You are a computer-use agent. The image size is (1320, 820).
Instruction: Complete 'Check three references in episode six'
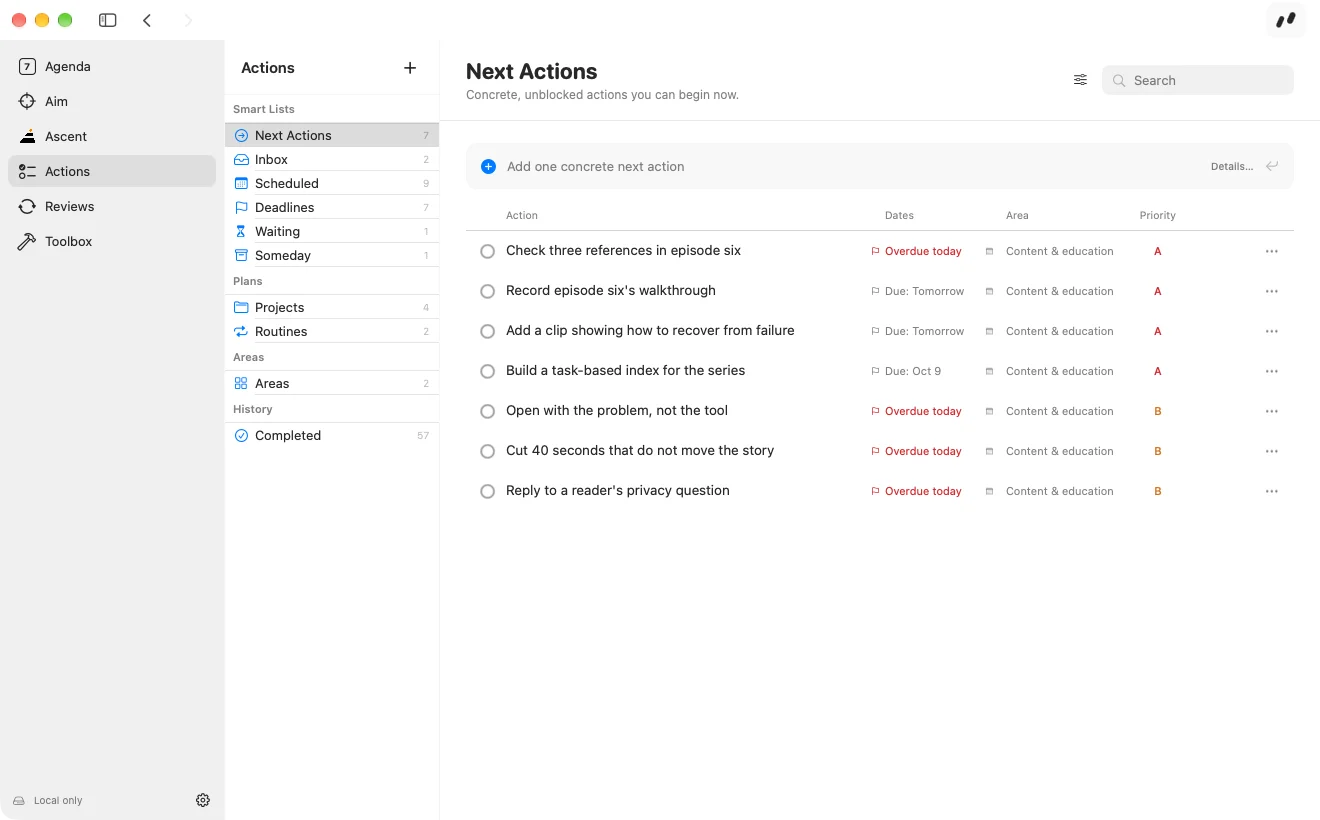click(x=487, y=251)
